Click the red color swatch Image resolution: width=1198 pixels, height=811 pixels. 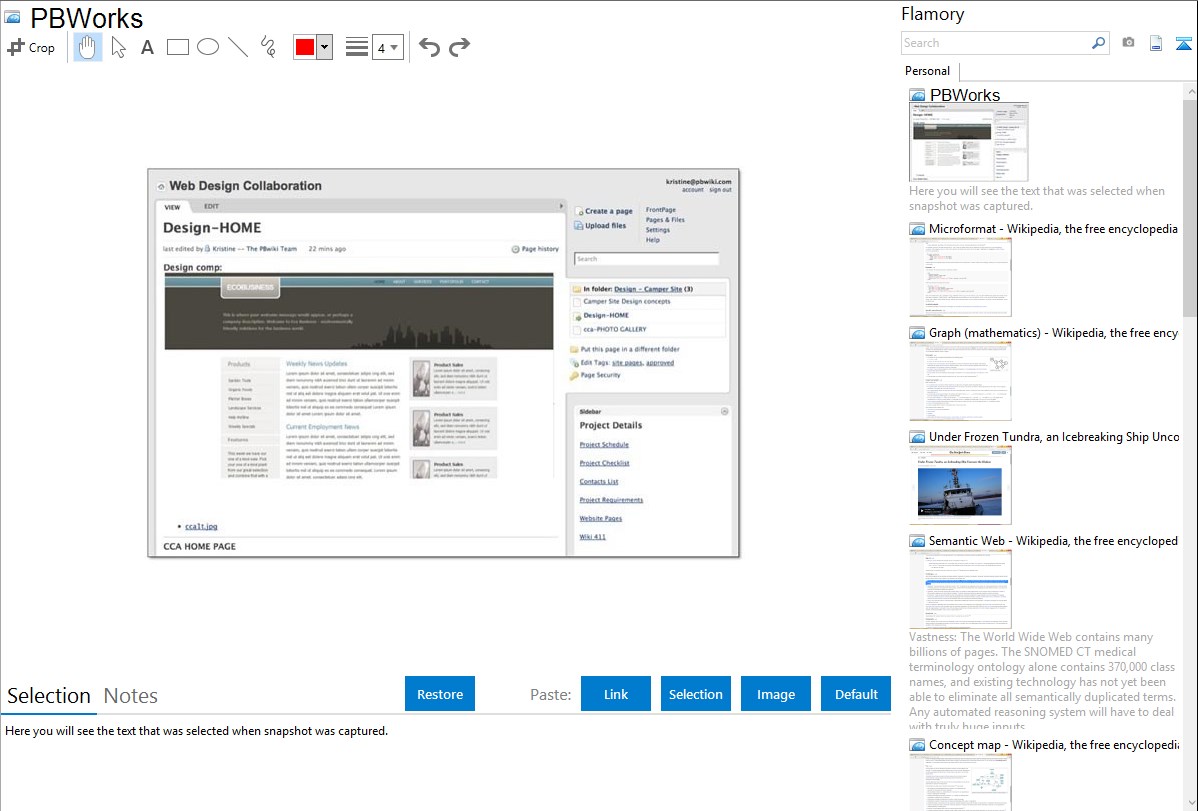(305, 47)
